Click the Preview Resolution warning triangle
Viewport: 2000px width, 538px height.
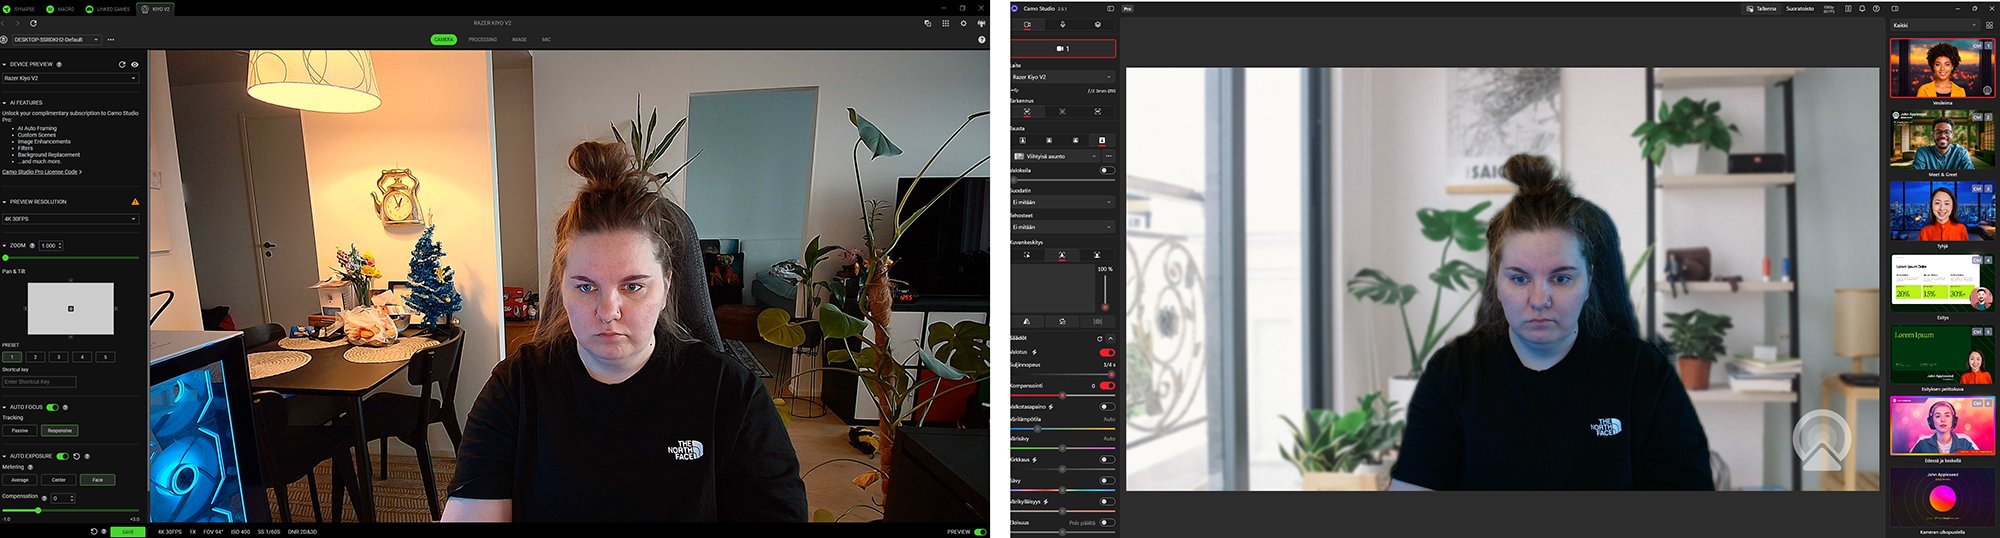135,202
